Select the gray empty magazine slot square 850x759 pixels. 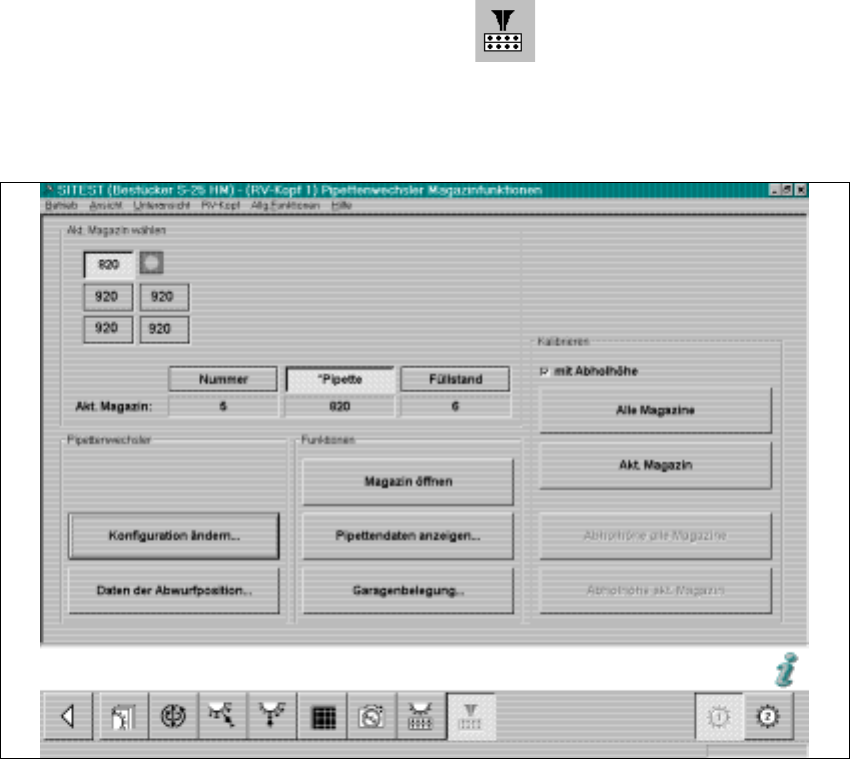pos(151,262)
